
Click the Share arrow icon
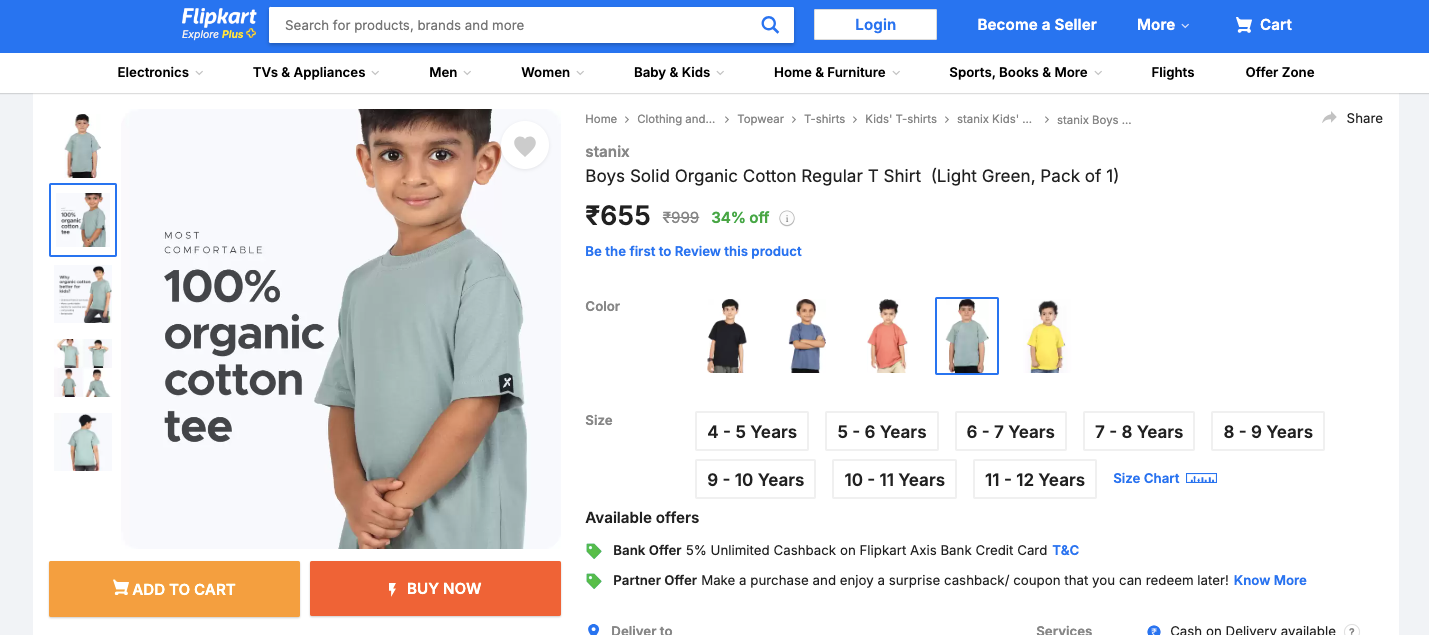point(1329,118)
